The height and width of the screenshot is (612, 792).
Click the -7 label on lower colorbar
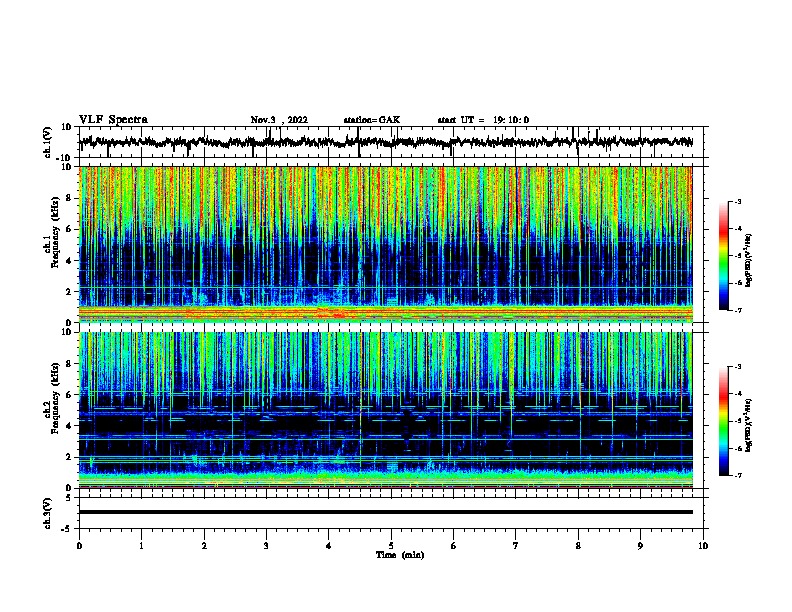coord(737,475)
